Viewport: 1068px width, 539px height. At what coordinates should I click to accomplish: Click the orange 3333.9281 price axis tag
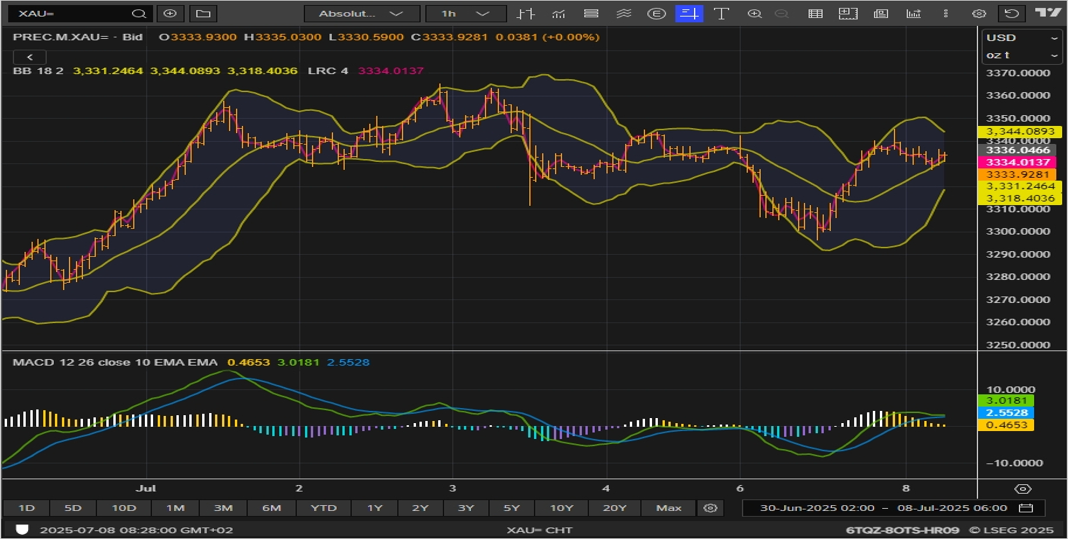[x=1016, y=174]
